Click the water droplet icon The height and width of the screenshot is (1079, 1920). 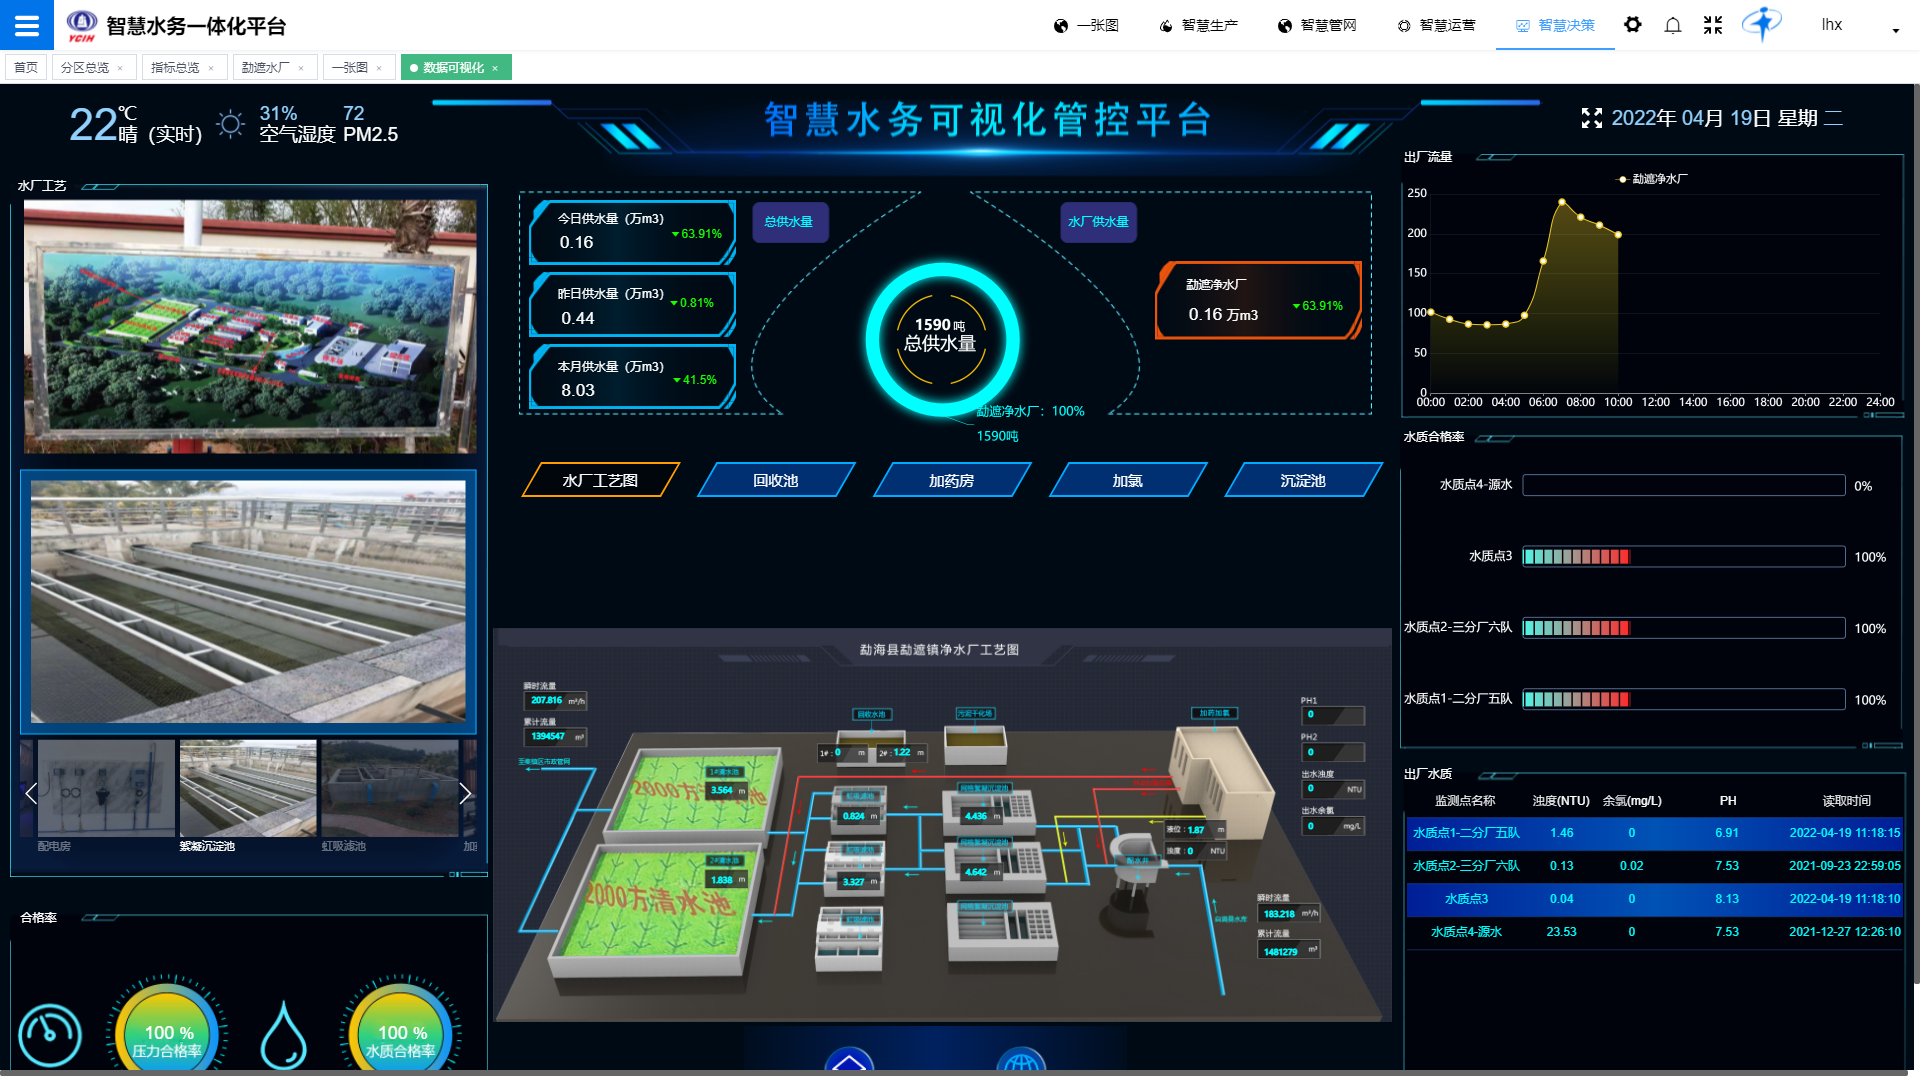tap(283, 1035)
